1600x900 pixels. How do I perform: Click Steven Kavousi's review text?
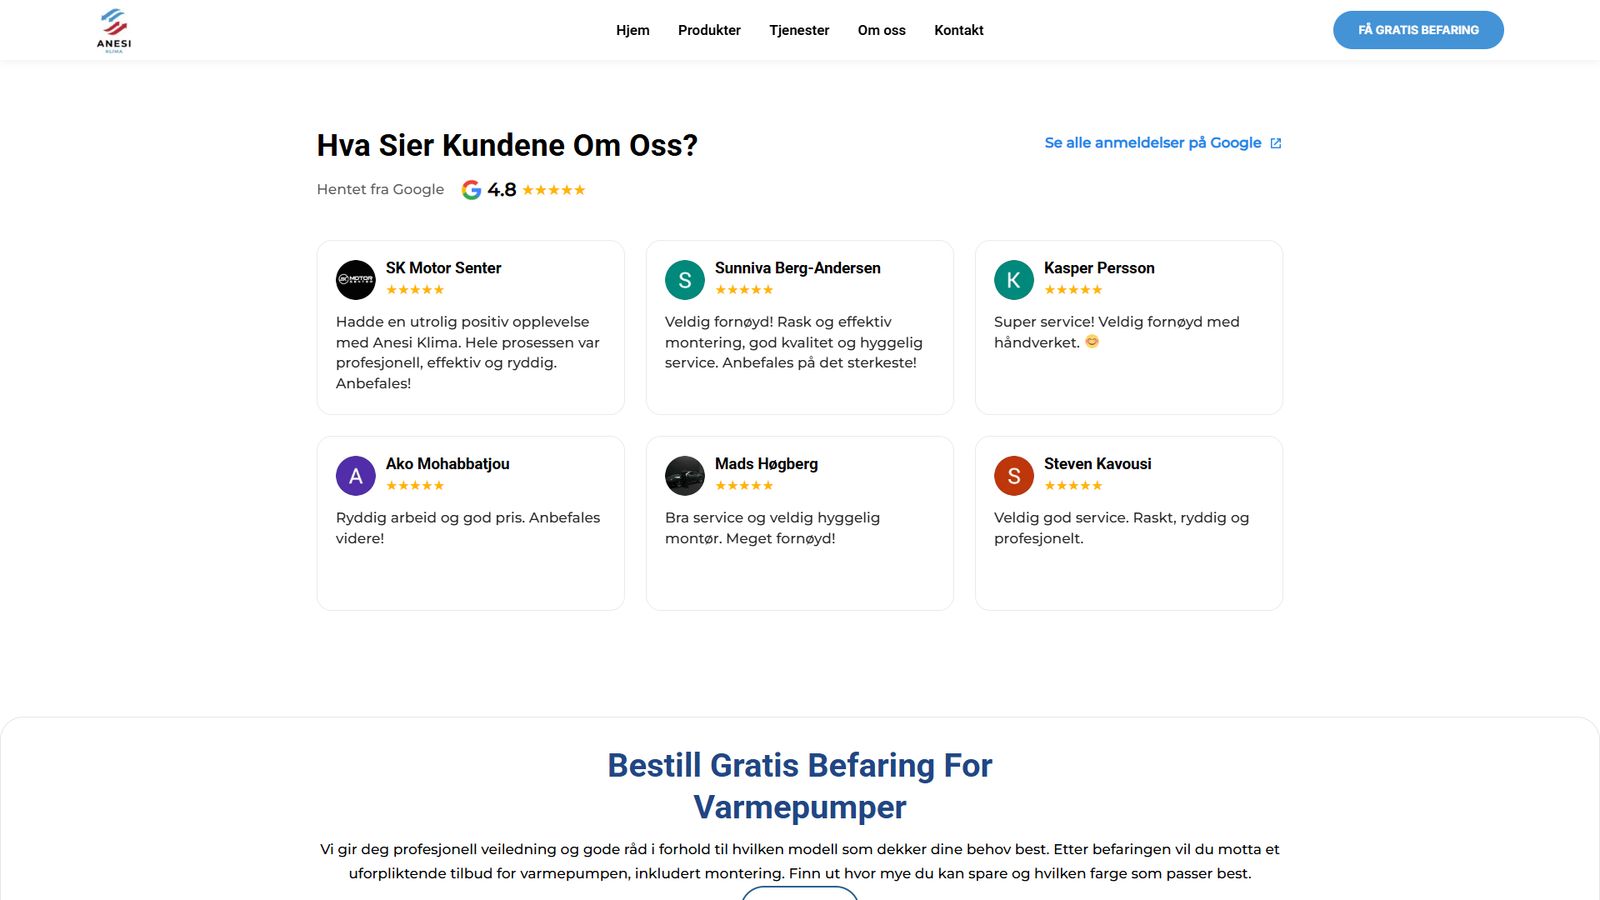1121,528
